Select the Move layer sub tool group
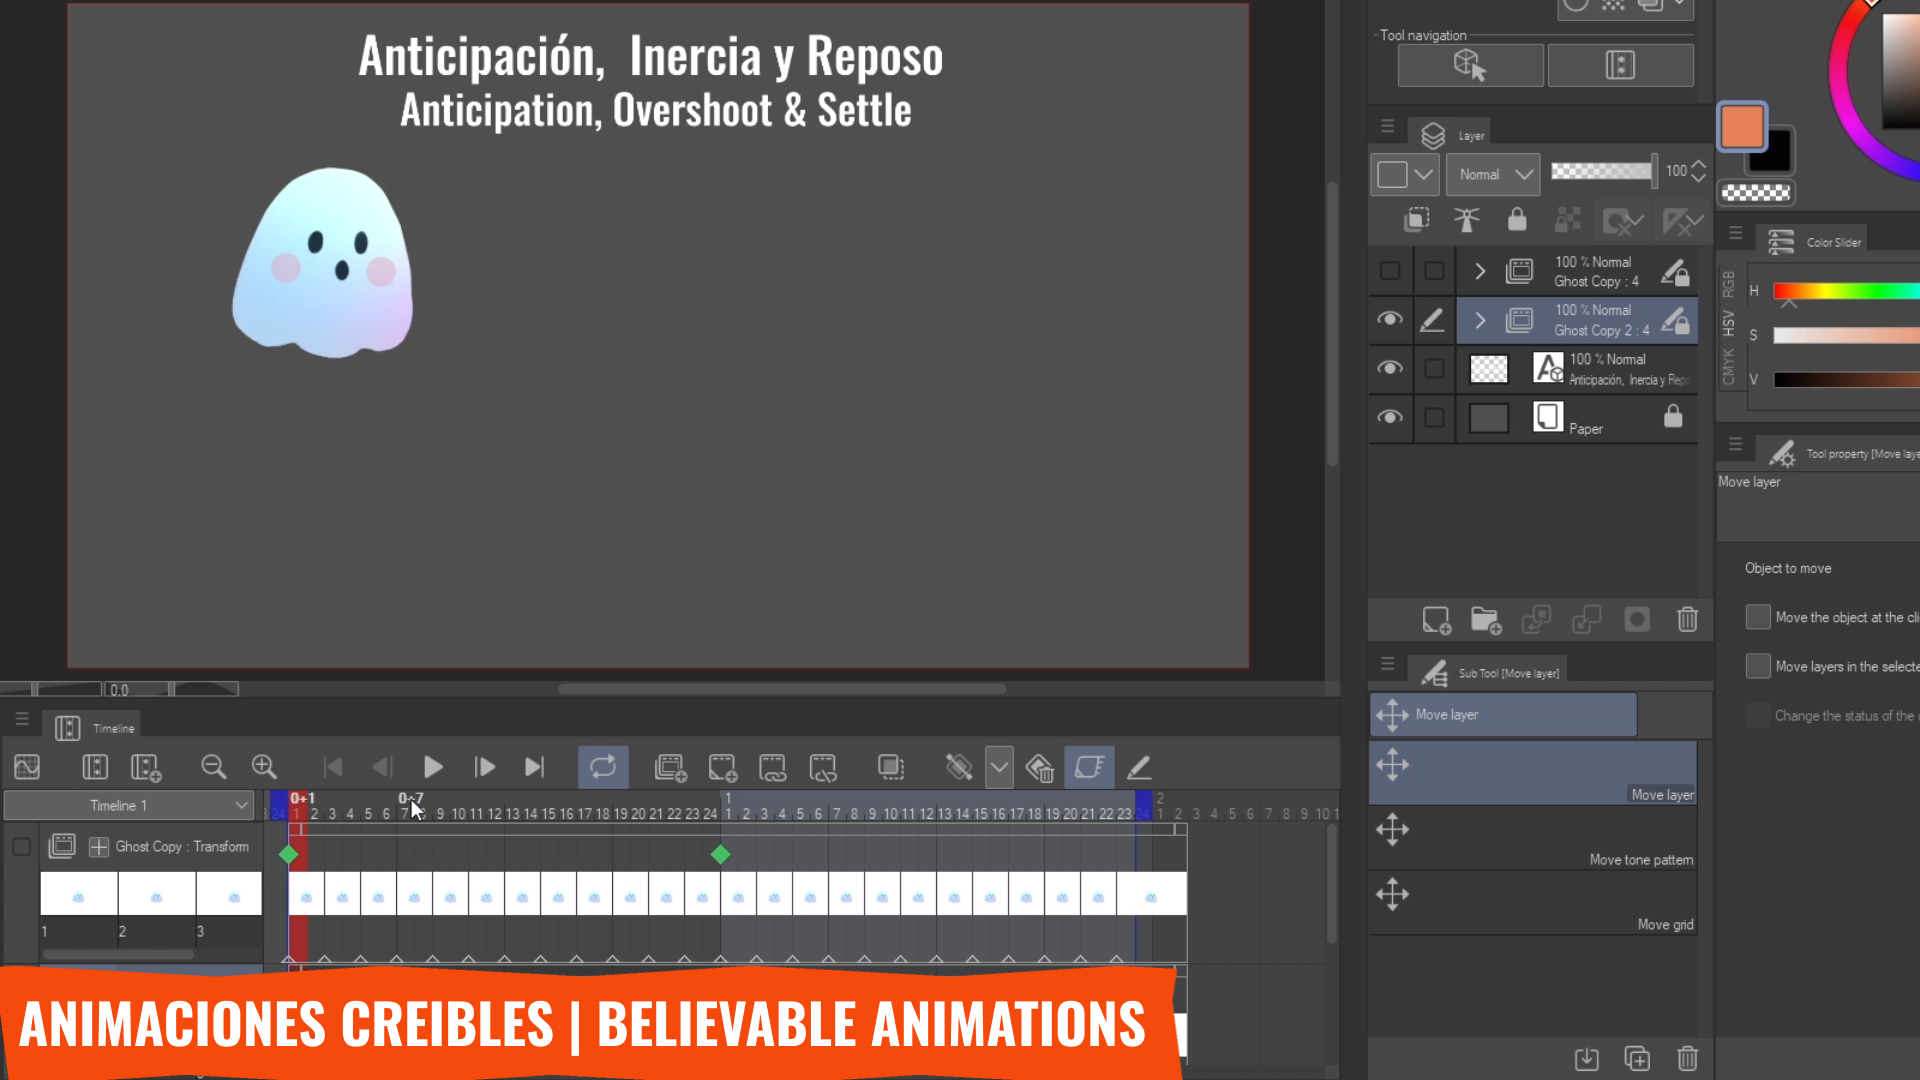Screen dimensions: 1920x1080 1503,715
